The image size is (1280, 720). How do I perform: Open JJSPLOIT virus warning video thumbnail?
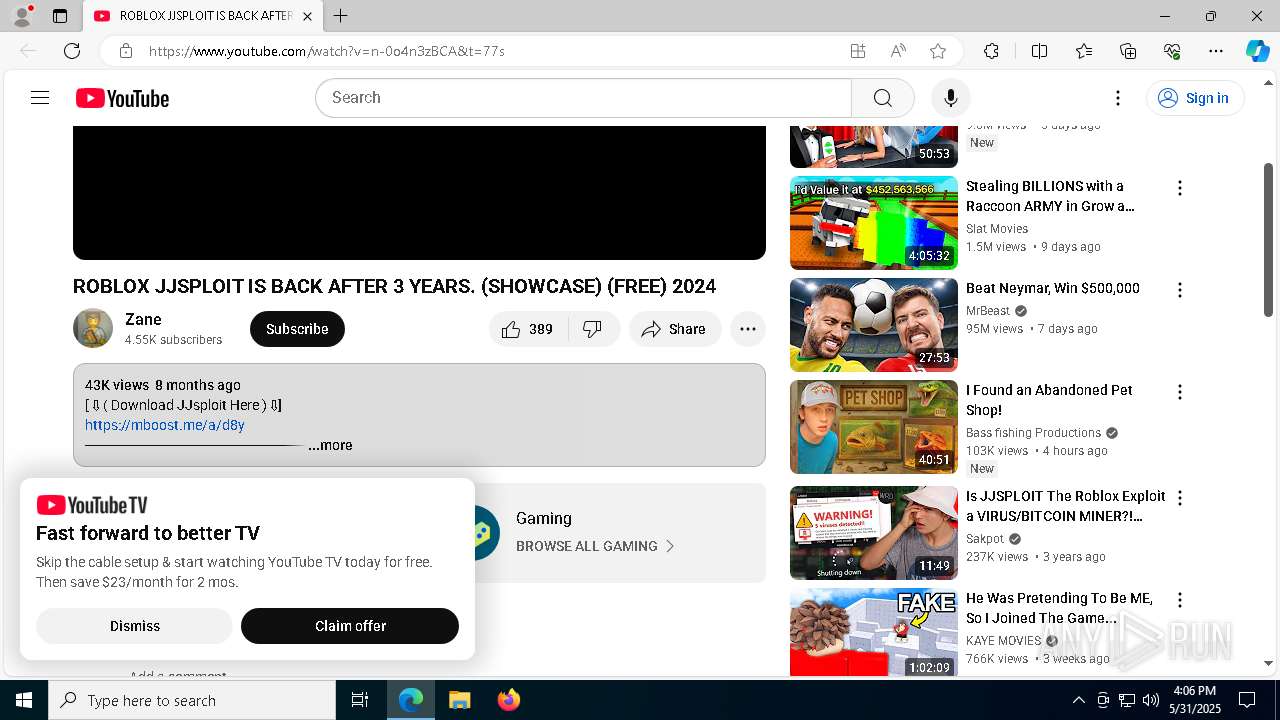pyautogui.click(x=874, y=533)
